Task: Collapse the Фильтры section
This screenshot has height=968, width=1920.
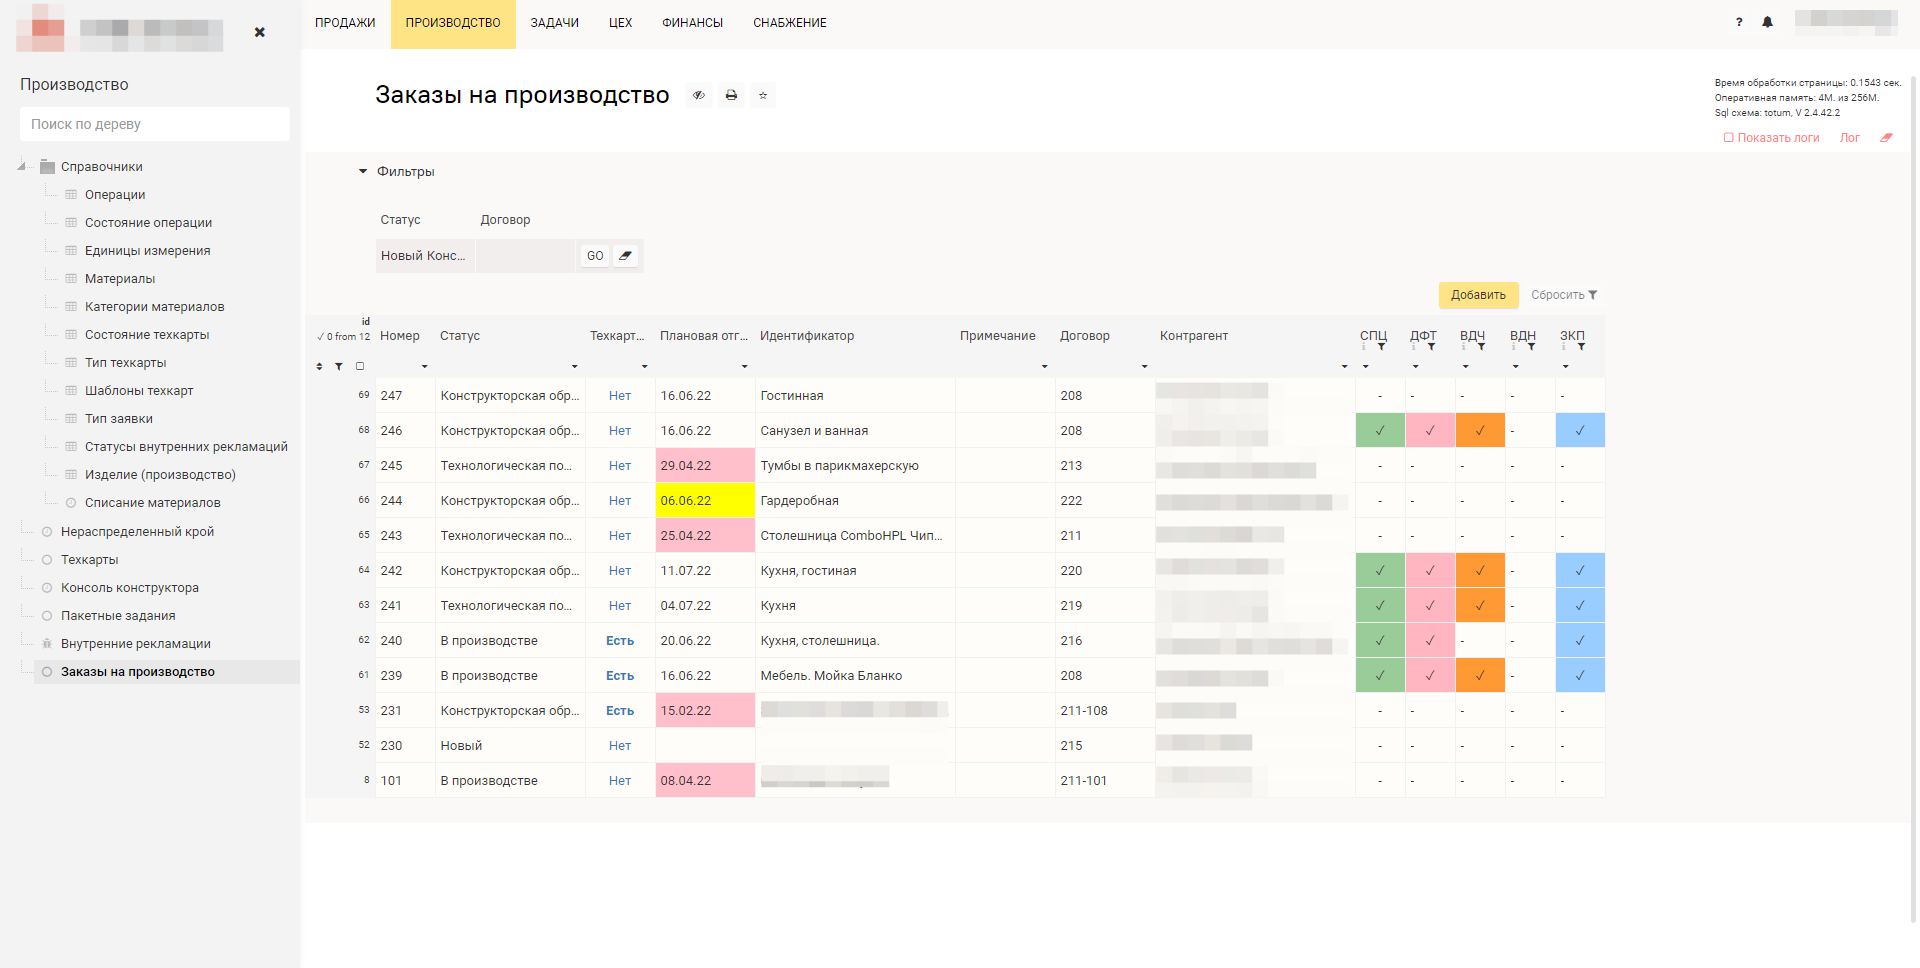Action: (x=363, y=171)
